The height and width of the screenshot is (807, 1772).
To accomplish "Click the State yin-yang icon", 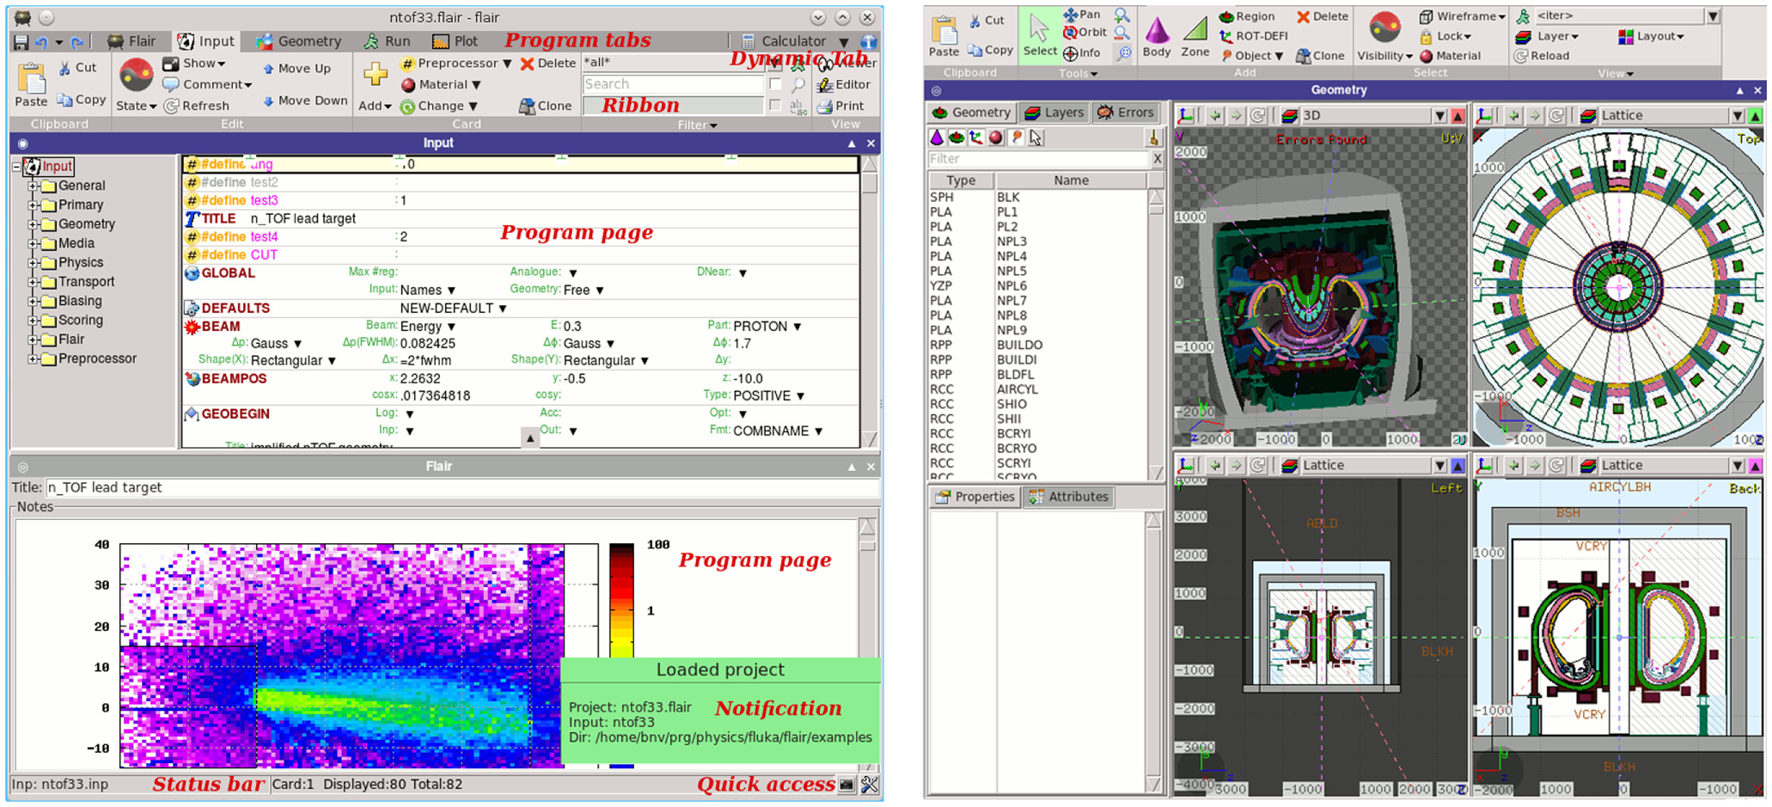I will [136, 75].
